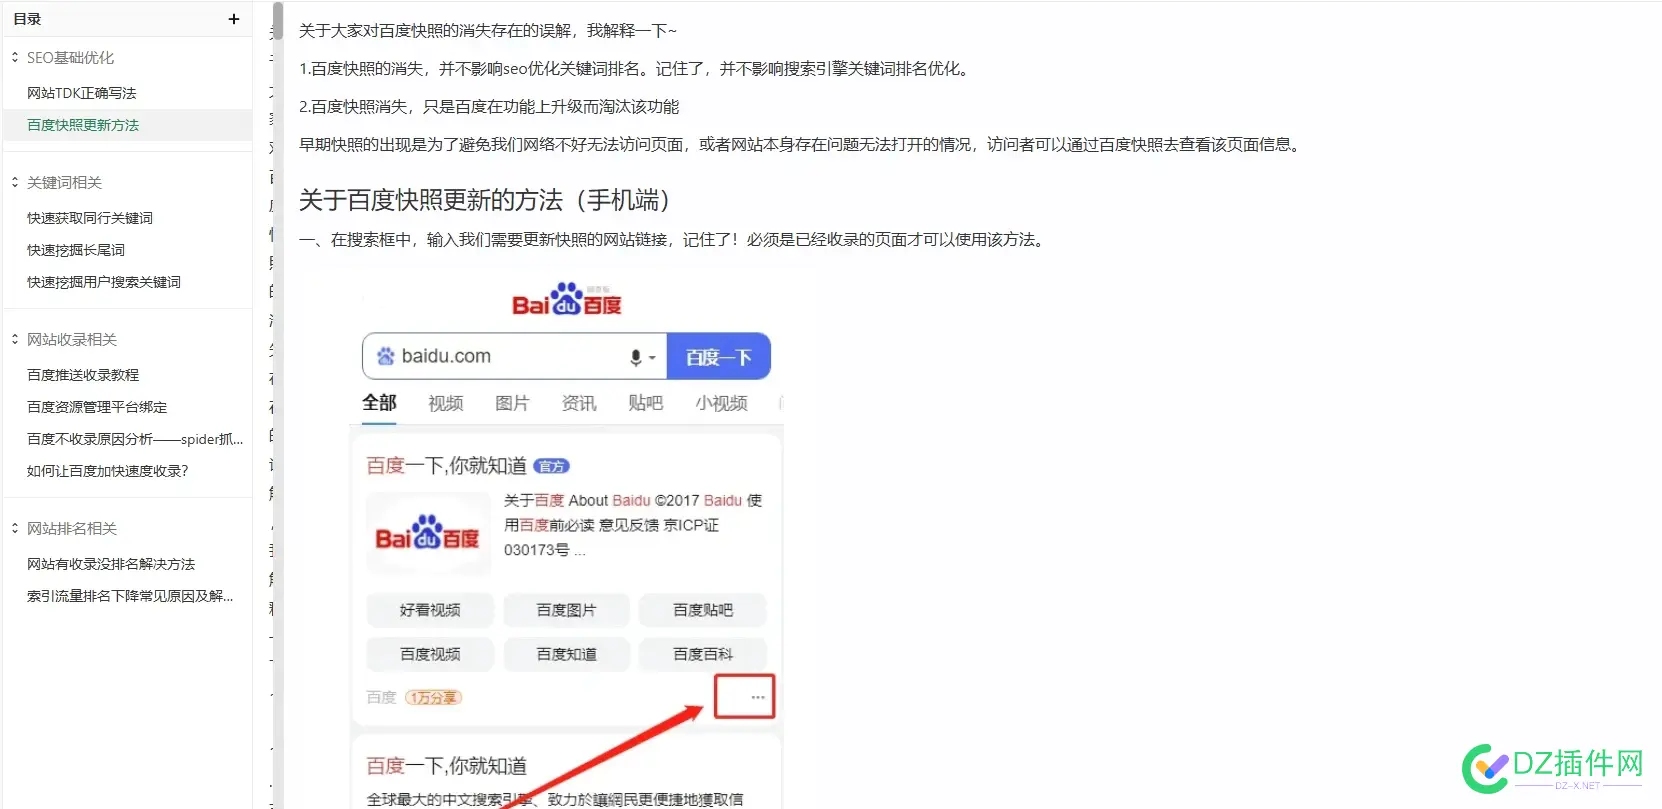
Task: Collapse the SEO基础优化 section
Action: (15, 58)
